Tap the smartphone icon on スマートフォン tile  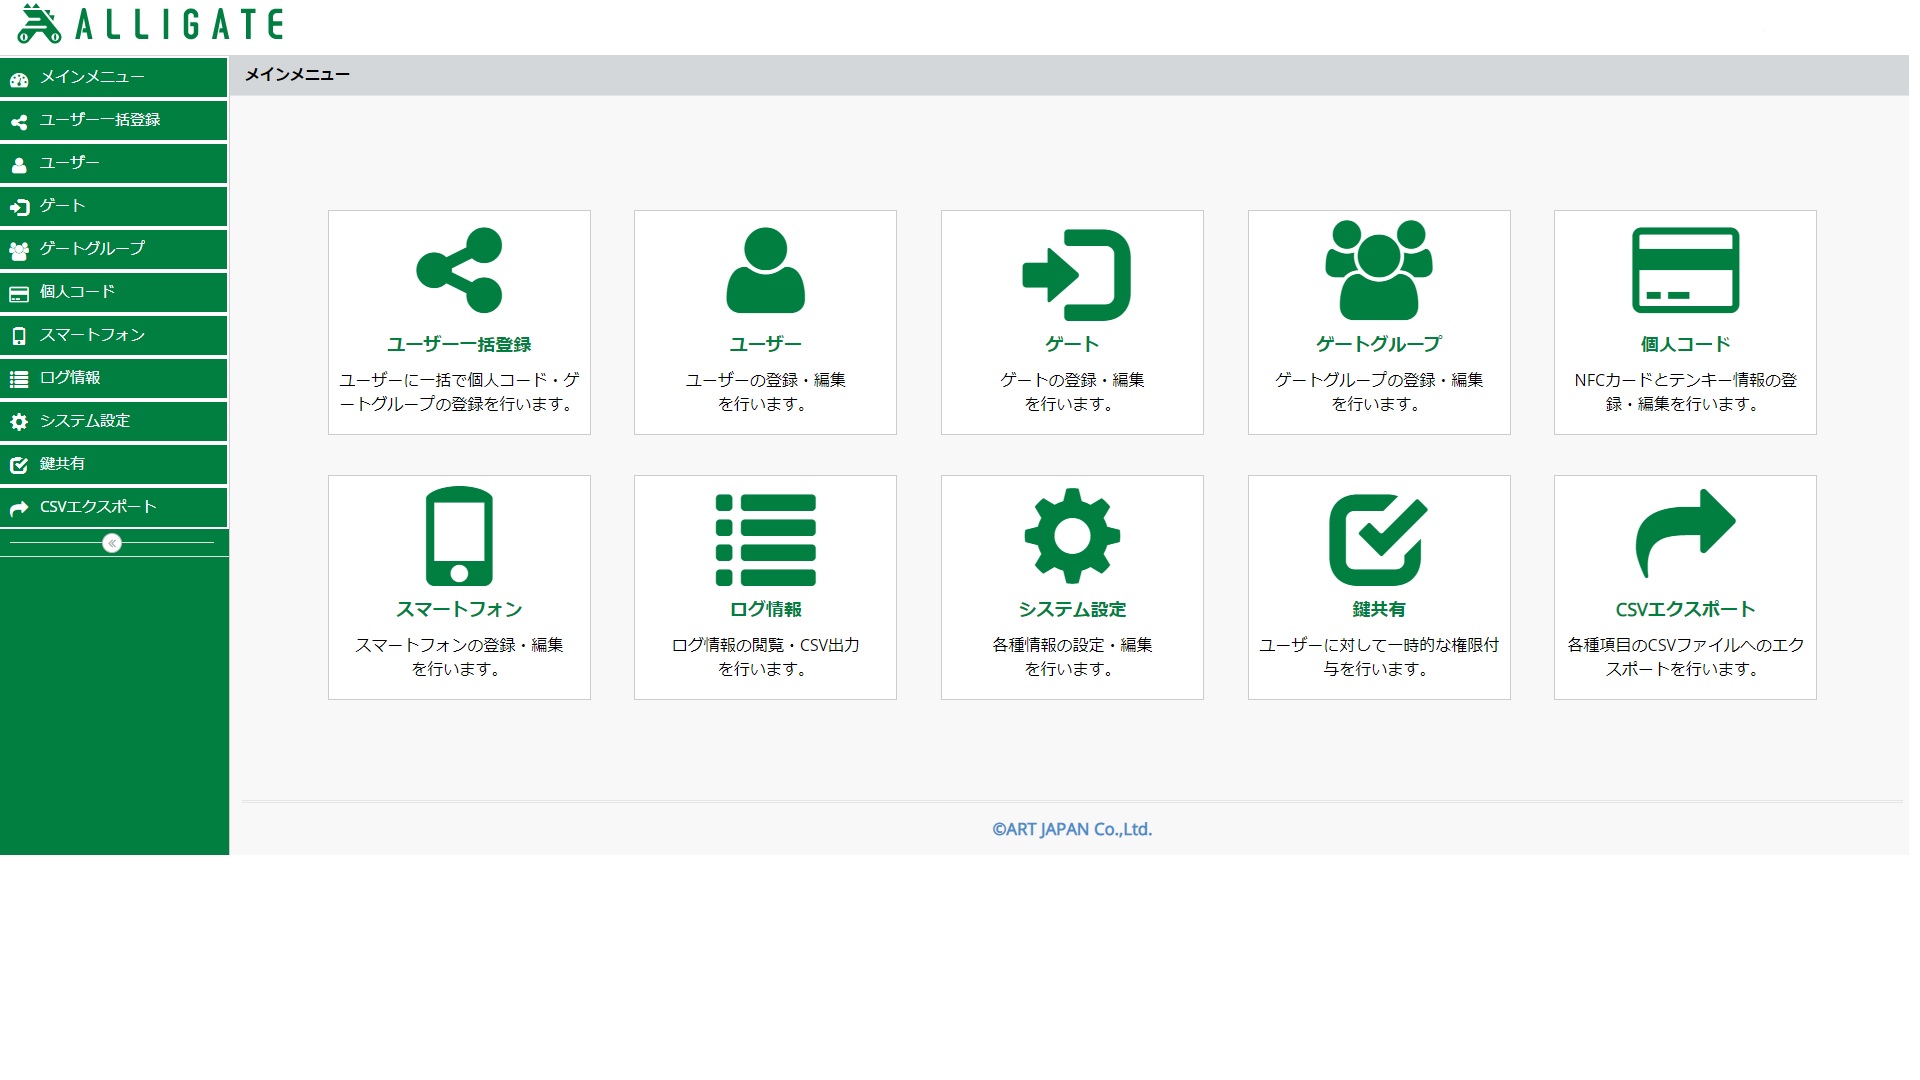459,536
